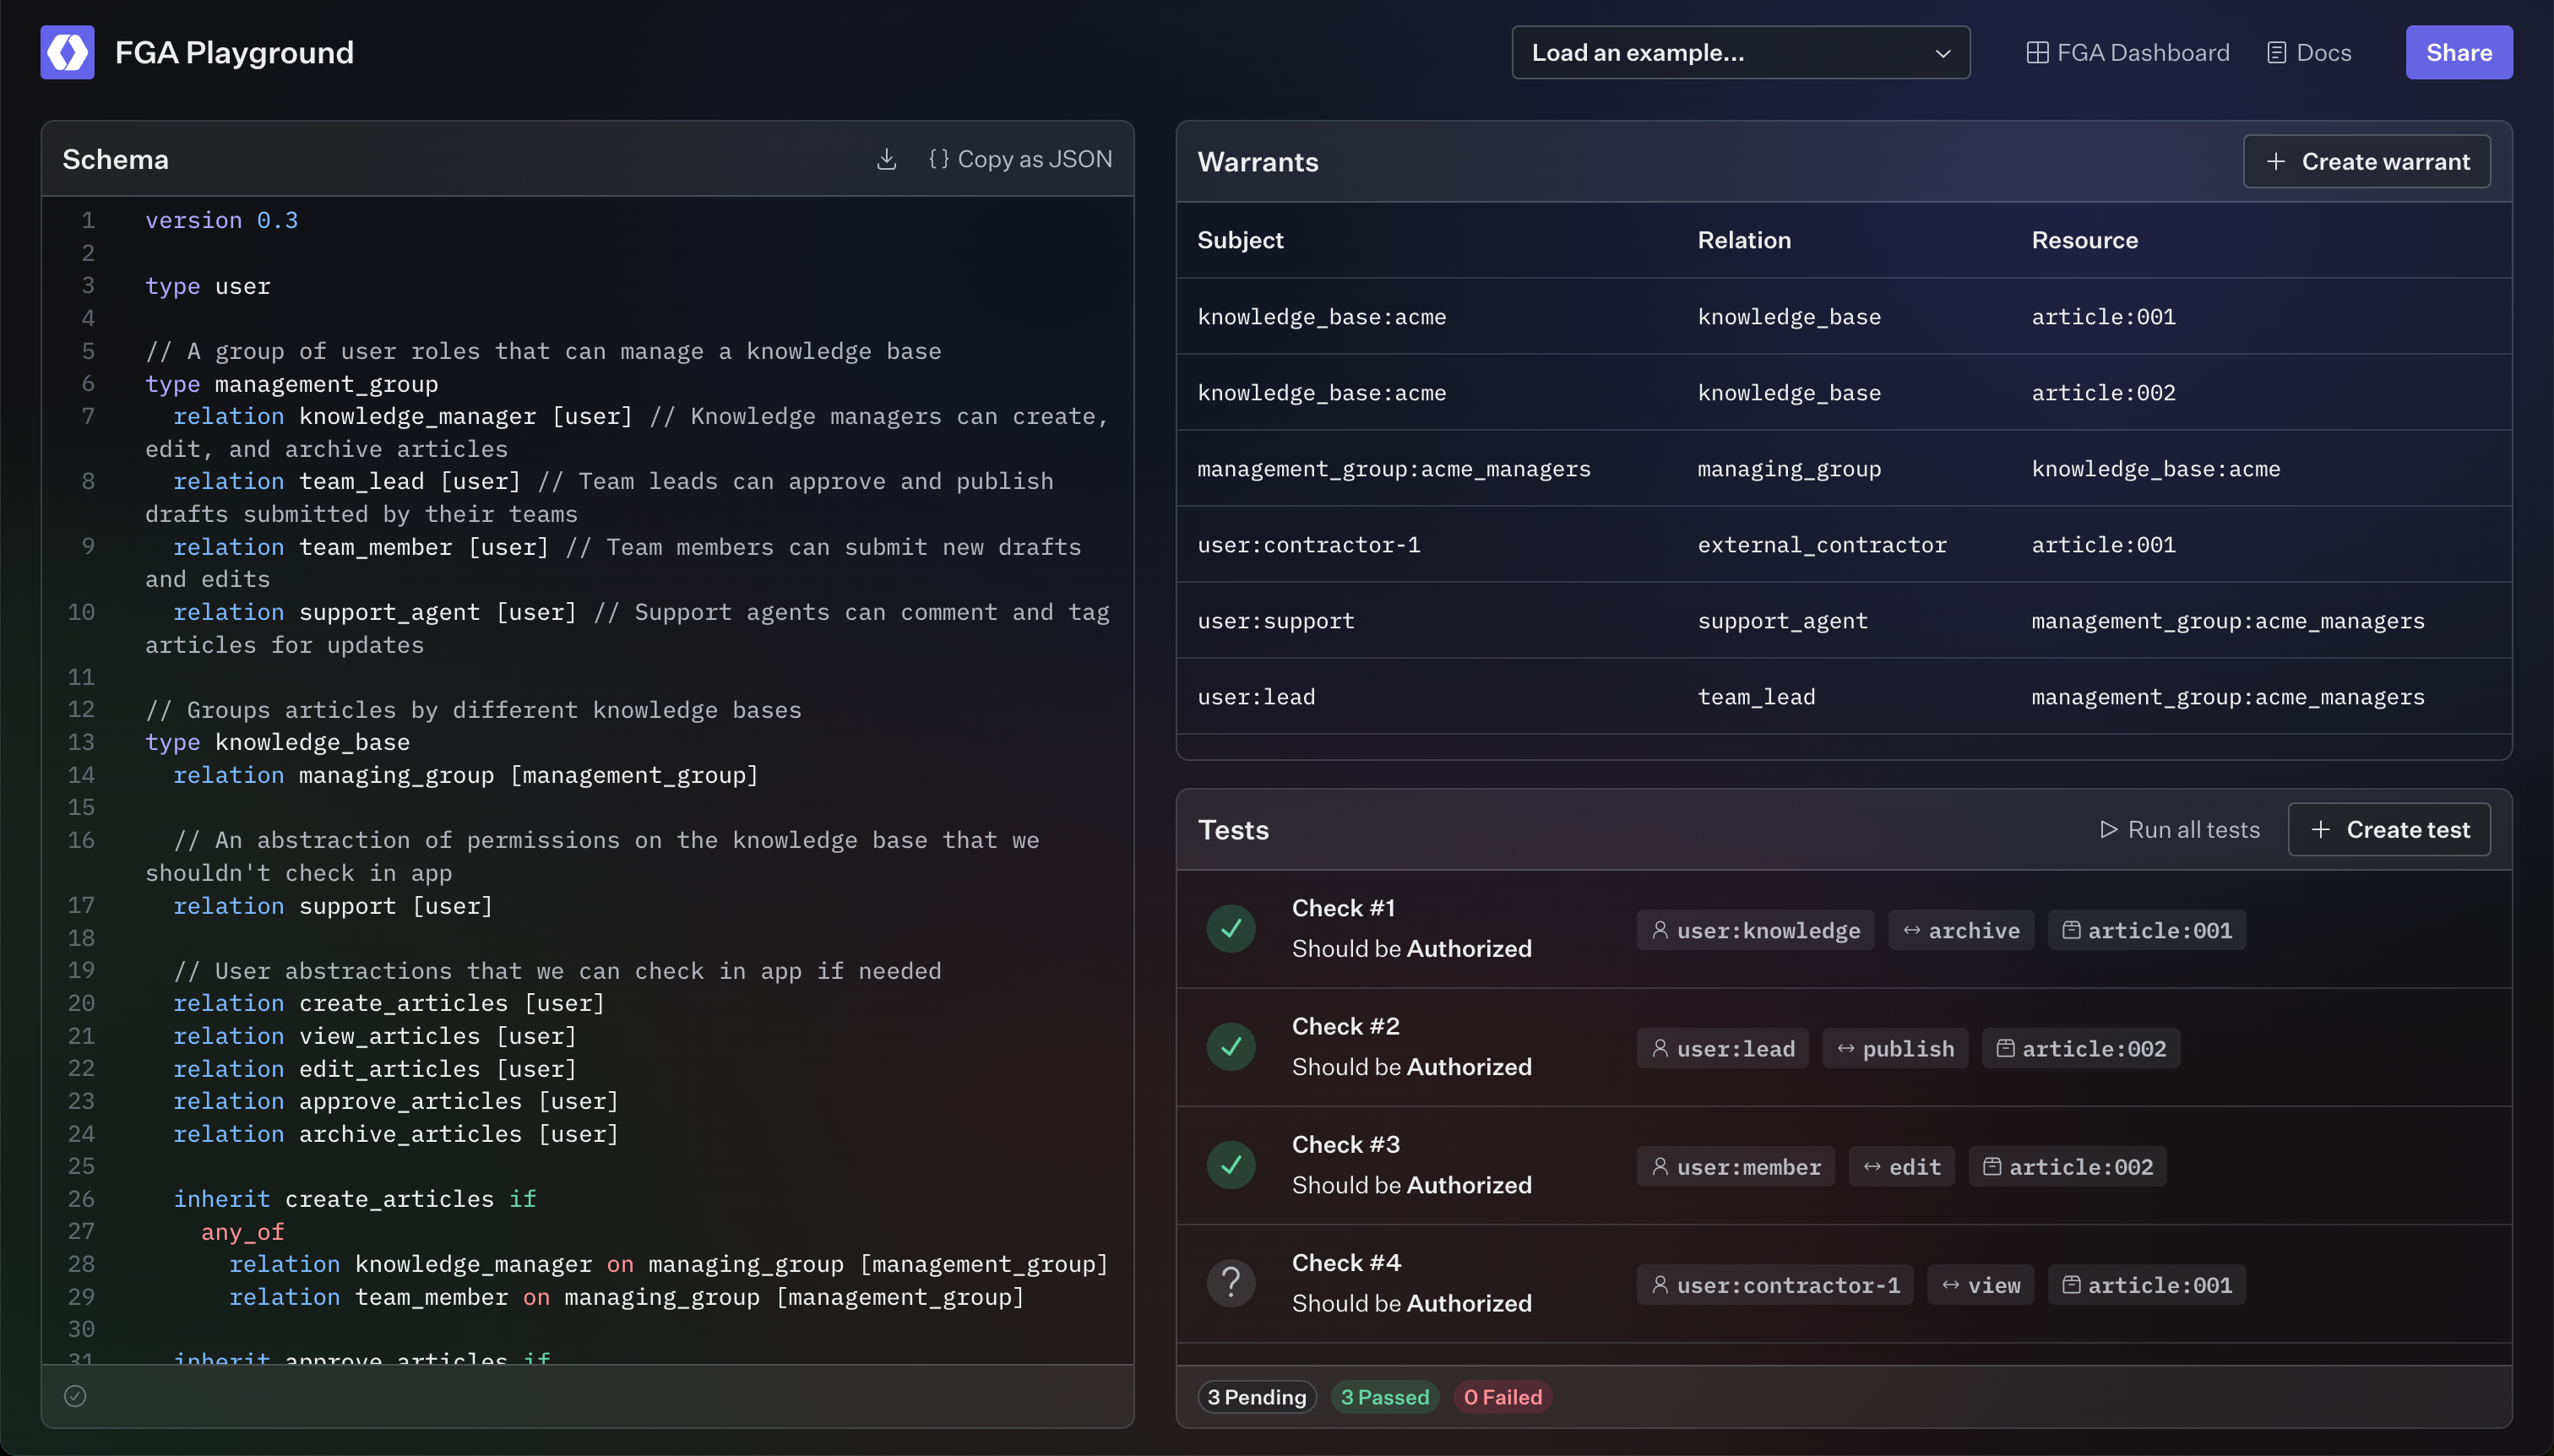2554x1456 pixels.
Task: Click schema line 26 inherit create_articles
Action: (x=355, y=1199)
